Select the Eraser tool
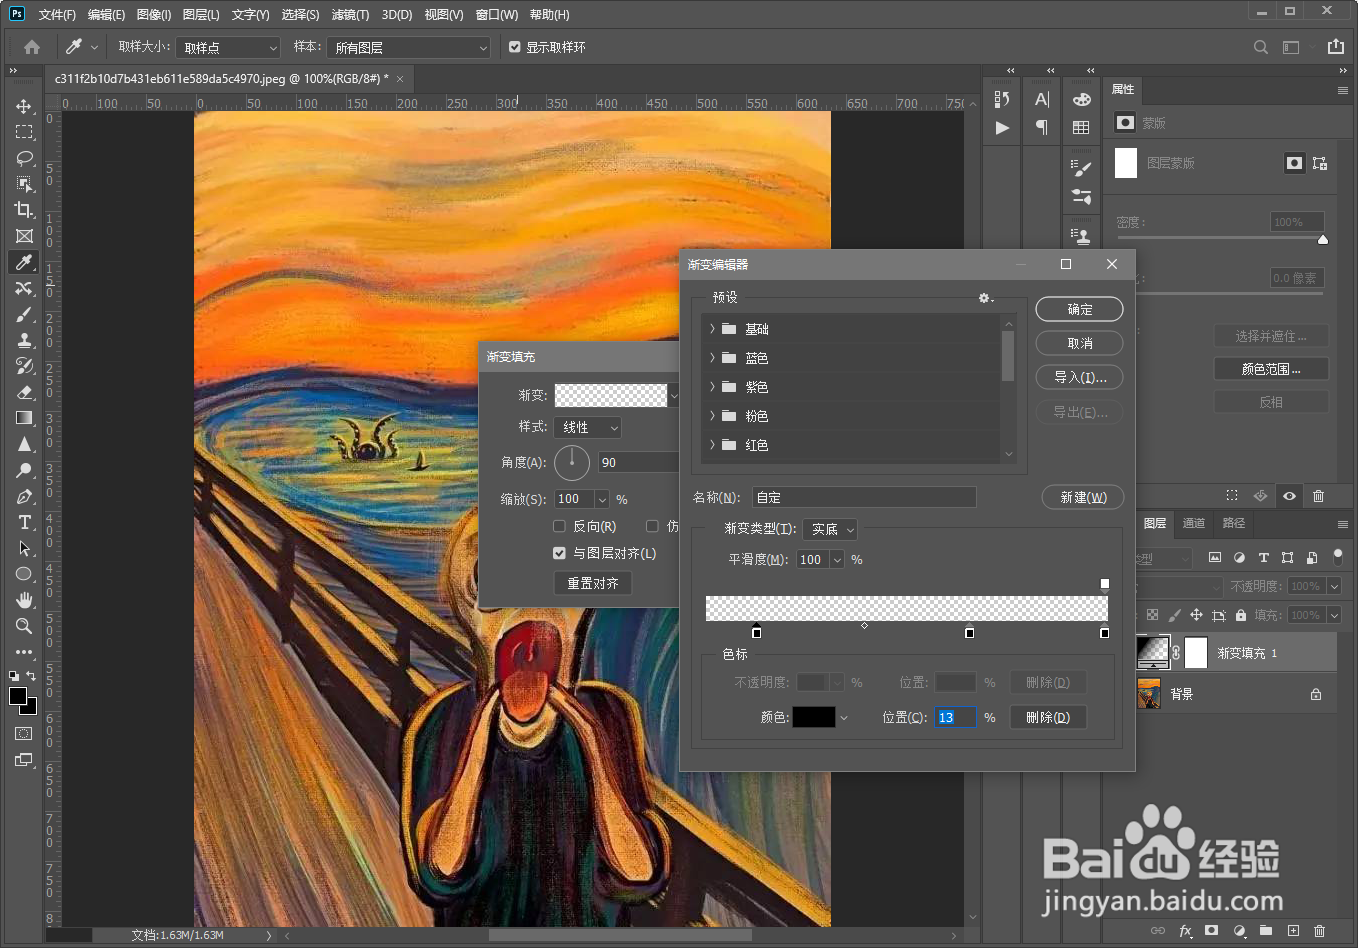Screen dimensions: 1358x948 [x=24, y=392]
